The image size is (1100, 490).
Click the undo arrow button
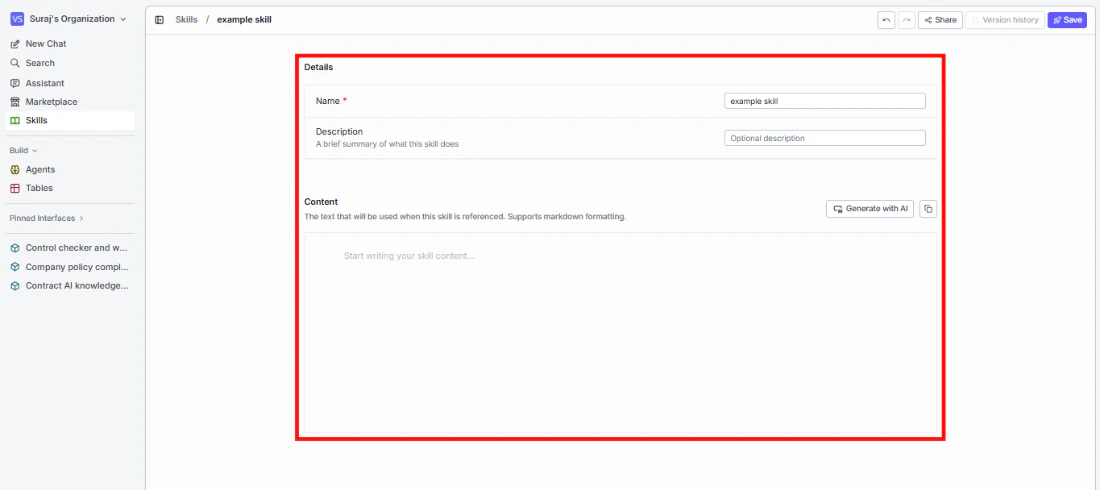[x=886, y=20]
